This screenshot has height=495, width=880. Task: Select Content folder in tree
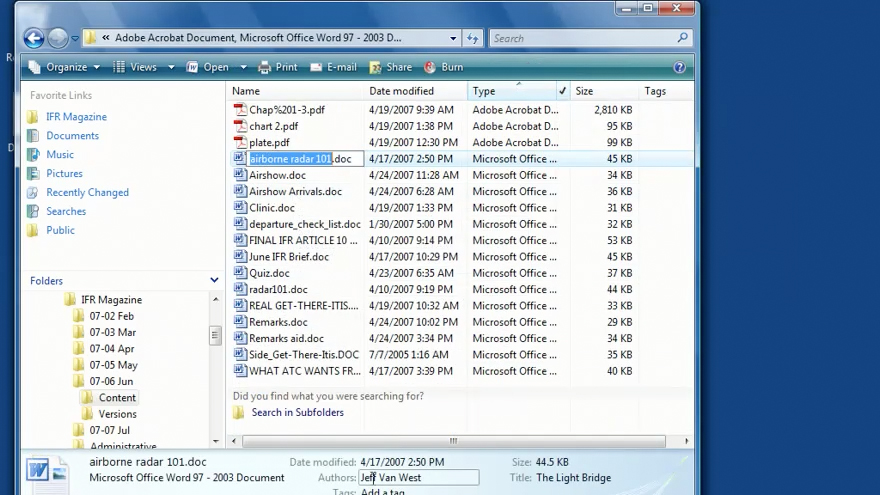click(x=117, y=397)
